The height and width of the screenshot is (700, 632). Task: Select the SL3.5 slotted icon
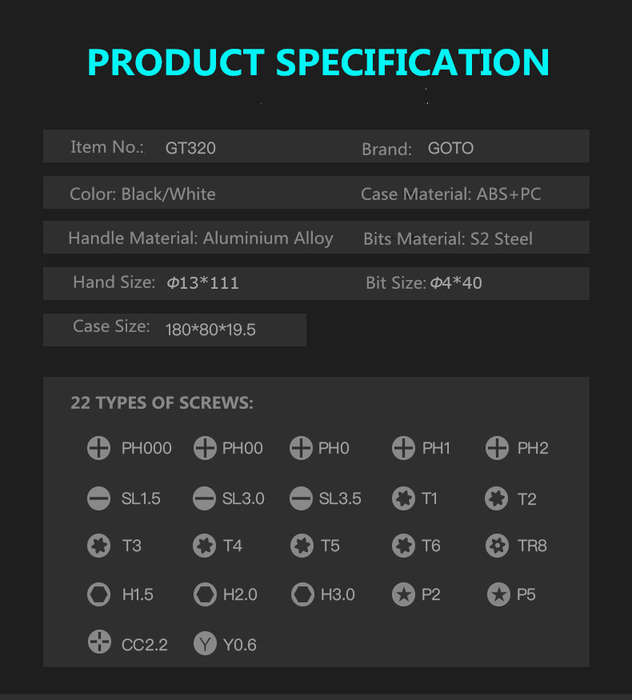(301, 498)
